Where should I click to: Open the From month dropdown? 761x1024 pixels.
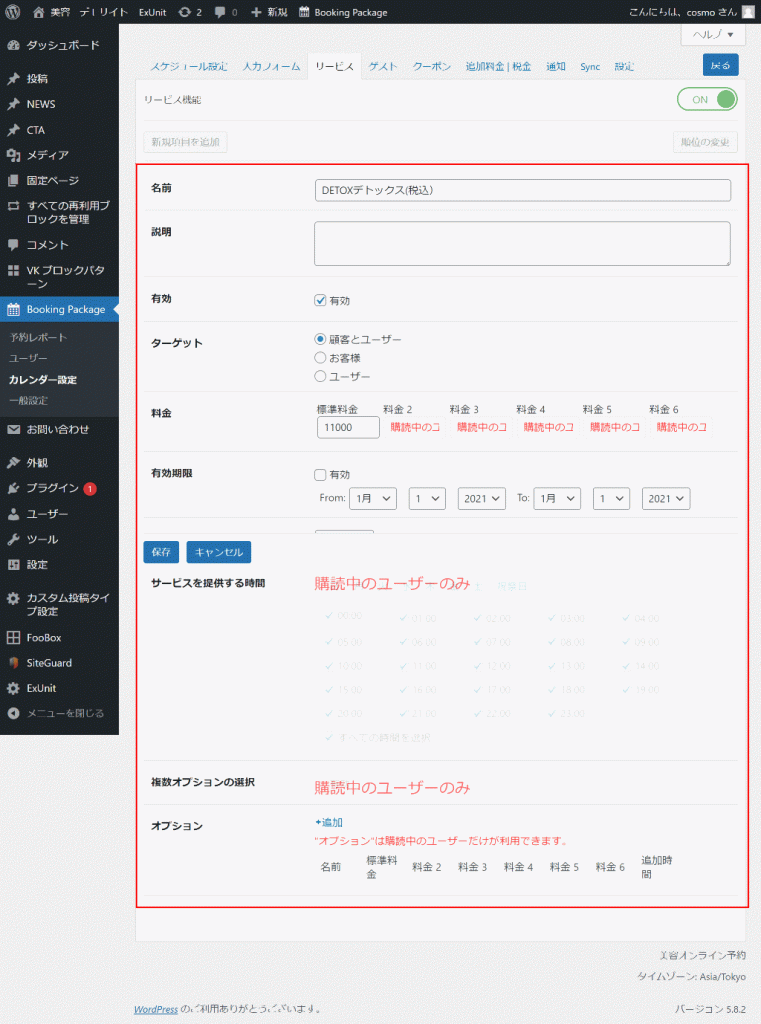coord(373,498)
